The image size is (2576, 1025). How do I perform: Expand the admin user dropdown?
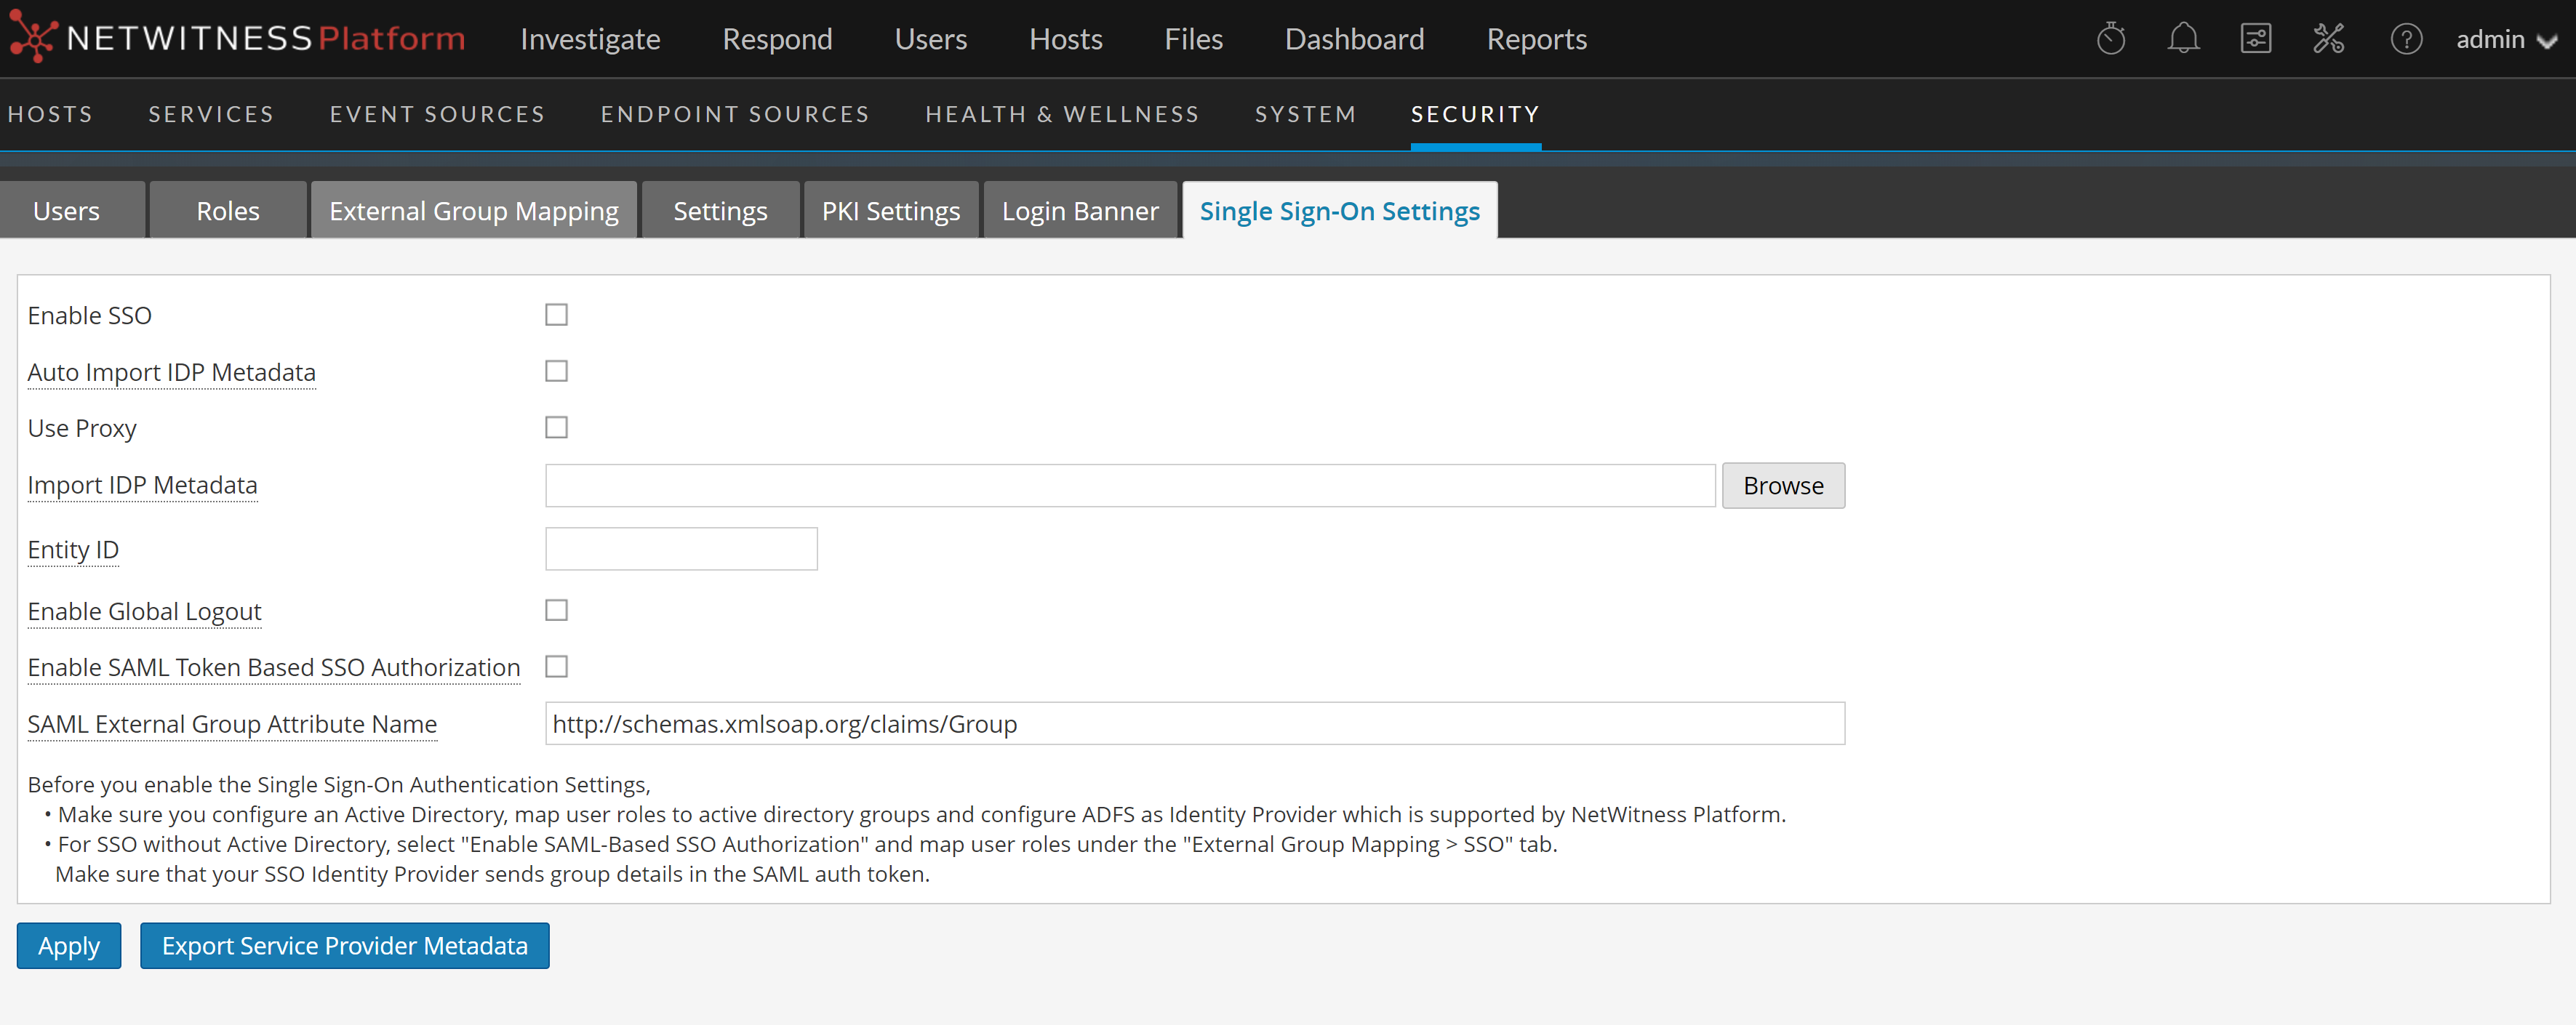pyautogui.click(x=2505, y=39)
